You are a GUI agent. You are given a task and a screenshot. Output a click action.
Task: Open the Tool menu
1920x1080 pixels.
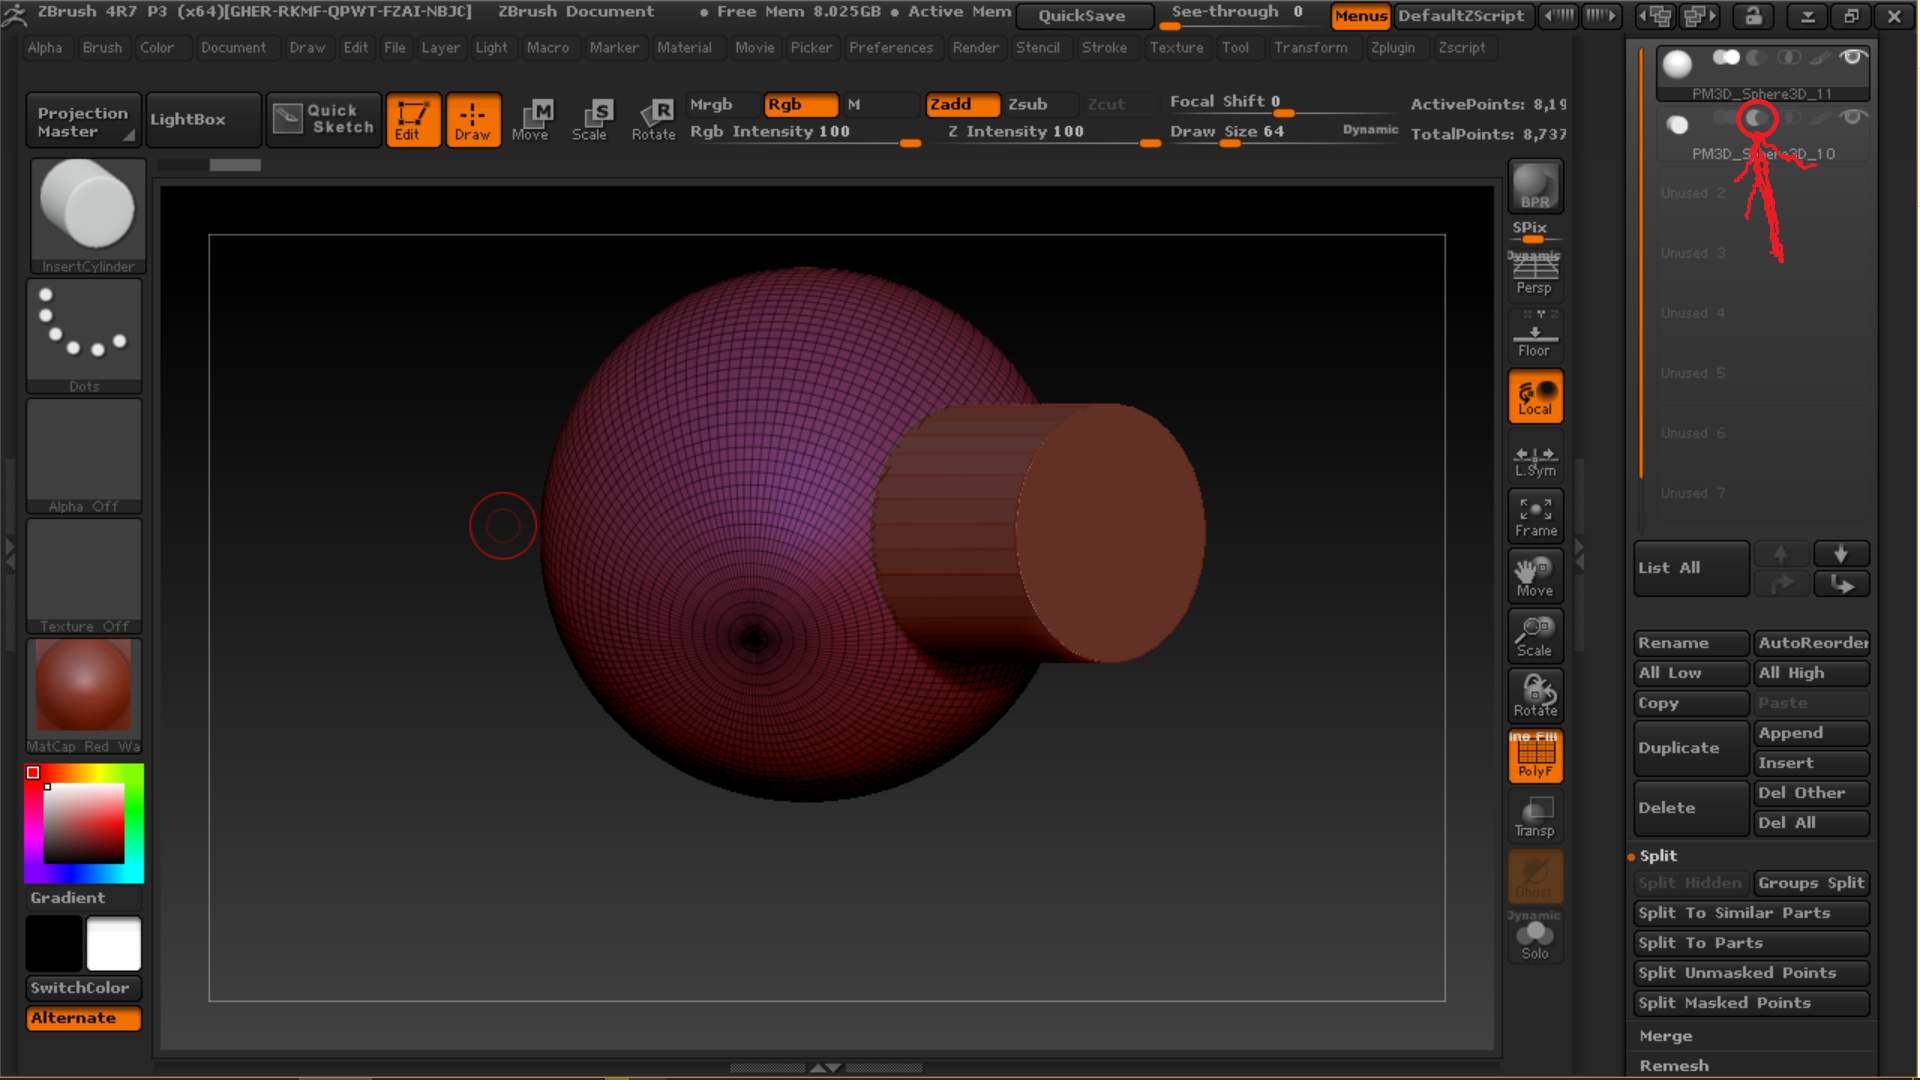(1235, 47)
